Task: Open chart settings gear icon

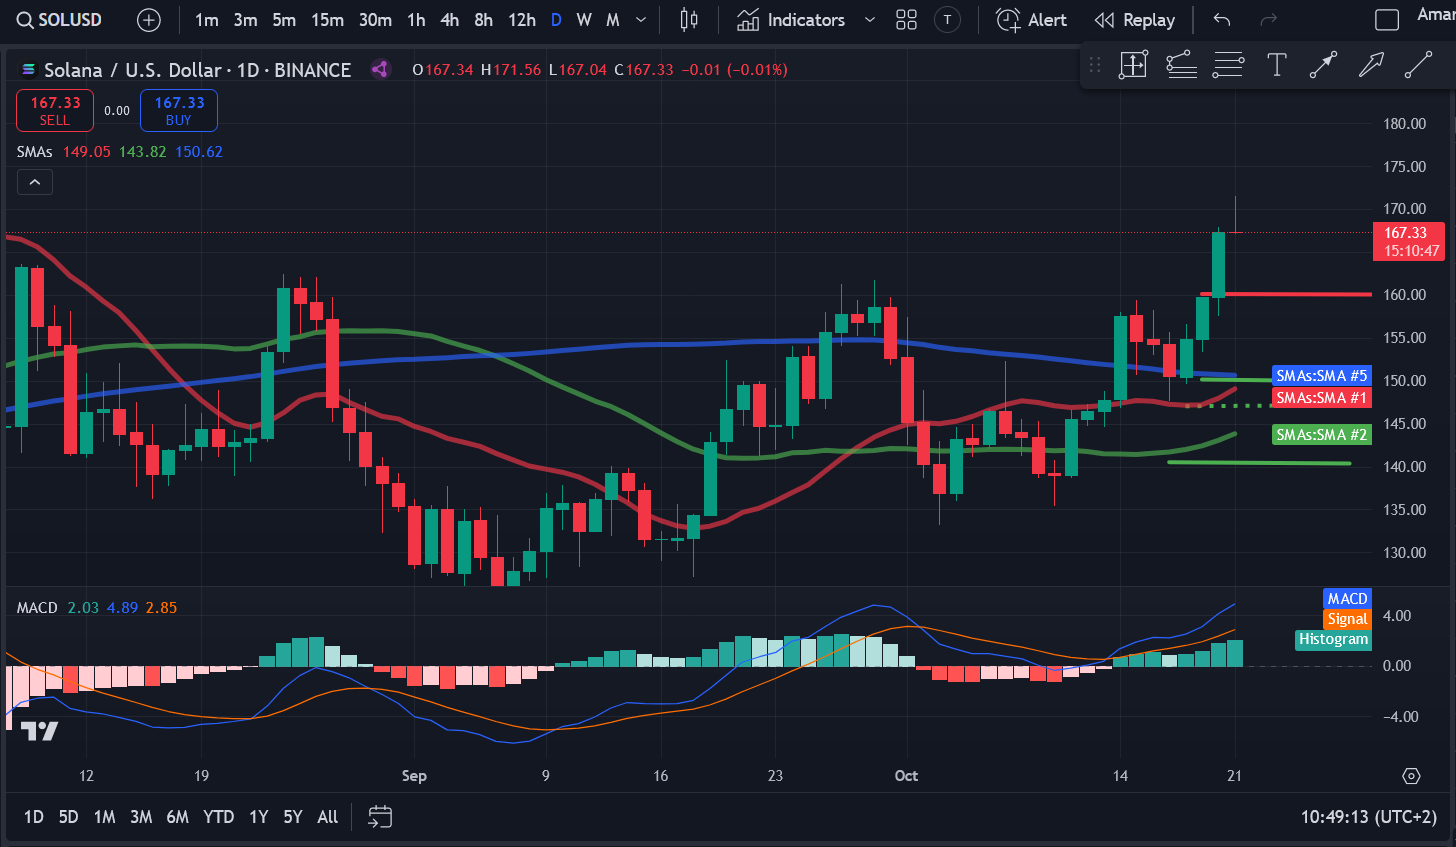Action: click(1411, 776)
